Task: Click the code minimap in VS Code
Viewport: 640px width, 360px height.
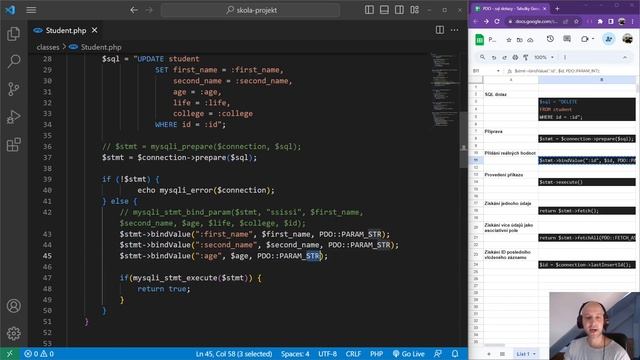Action: [x=444, y=90]
